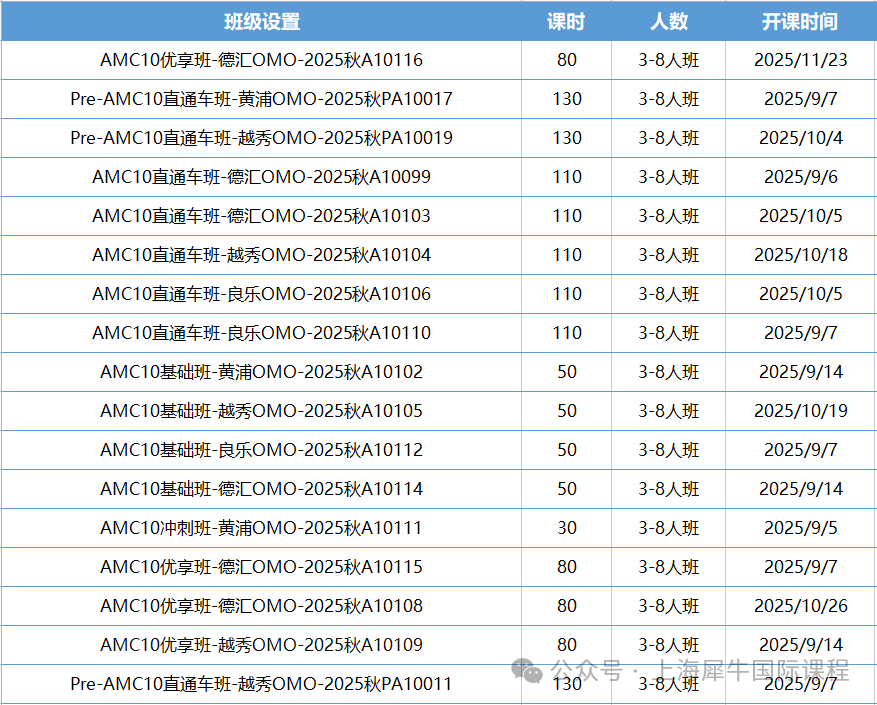Click 3-8人班 in the A10116 row
The image size is (877, 705).
point(669,60)
